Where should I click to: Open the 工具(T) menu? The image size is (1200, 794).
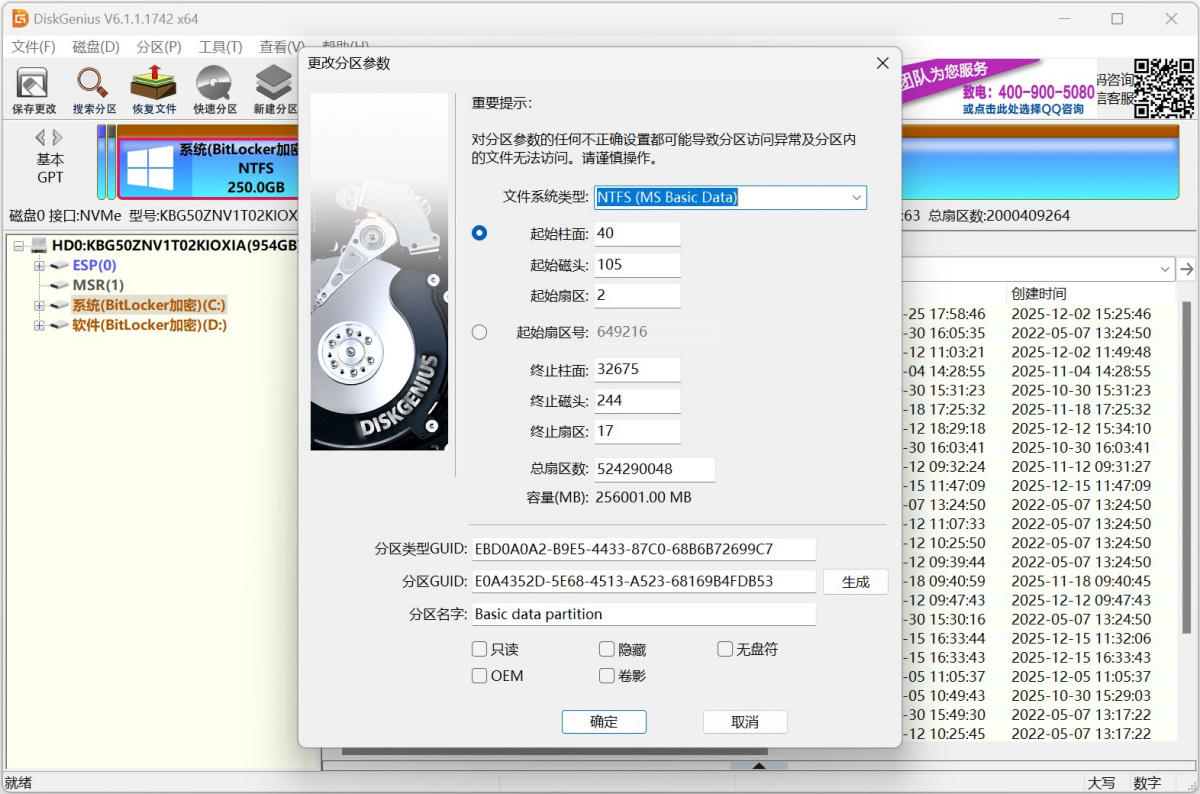point(220,47)
